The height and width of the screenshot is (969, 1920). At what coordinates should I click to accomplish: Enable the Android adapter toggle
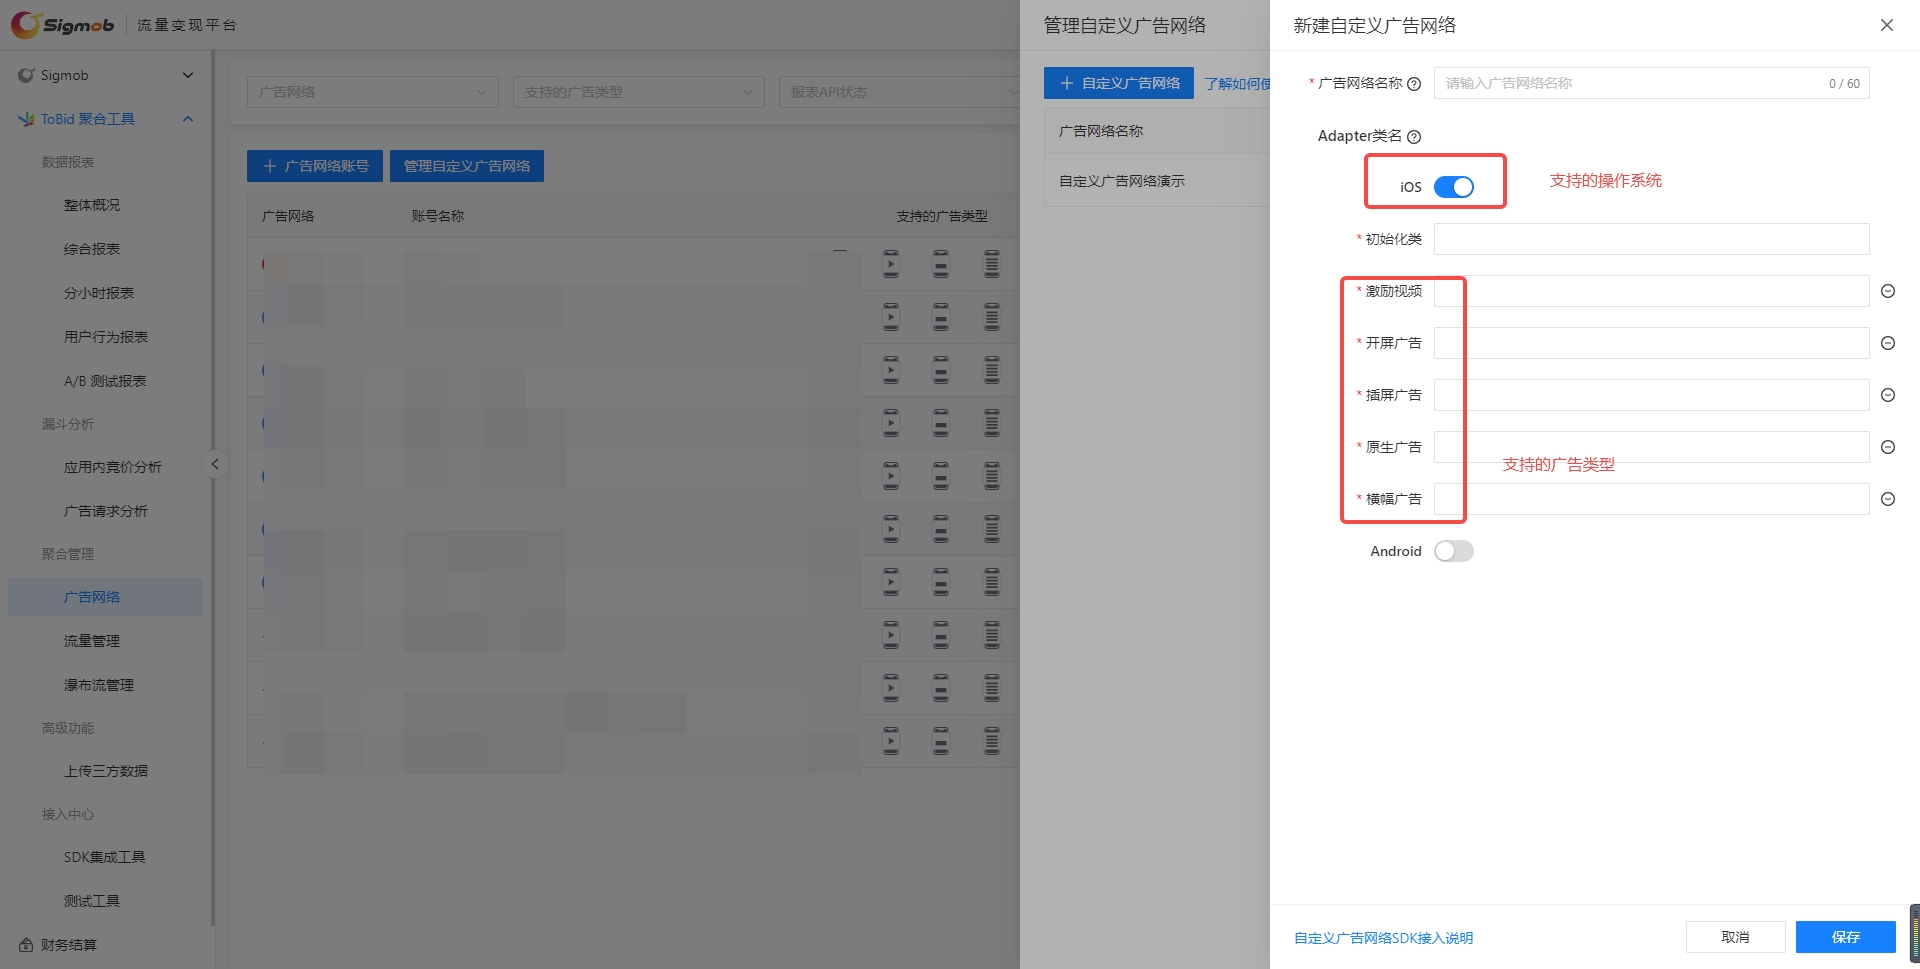[1453, 551]
